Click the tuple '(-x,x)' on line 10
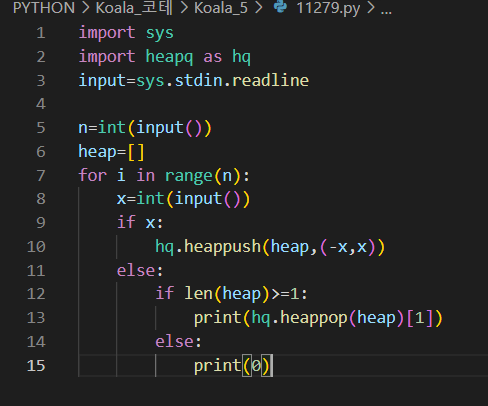 348,247
